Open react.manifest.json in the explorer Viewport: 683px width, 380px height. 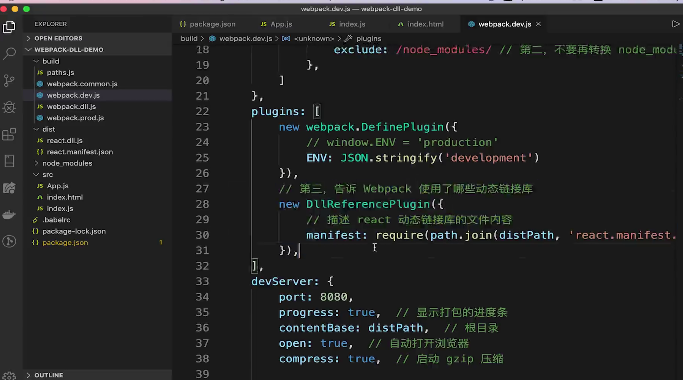point(80,152)
